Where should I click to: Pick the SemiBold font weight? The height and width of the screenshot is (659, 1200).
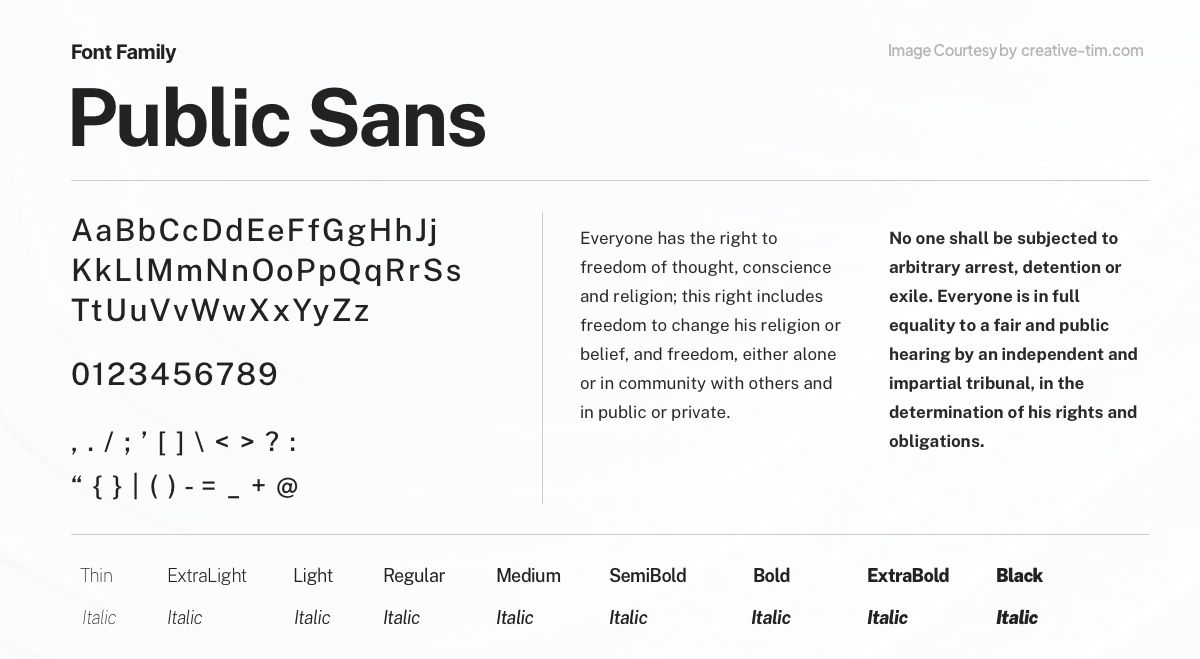coord(647,575)
